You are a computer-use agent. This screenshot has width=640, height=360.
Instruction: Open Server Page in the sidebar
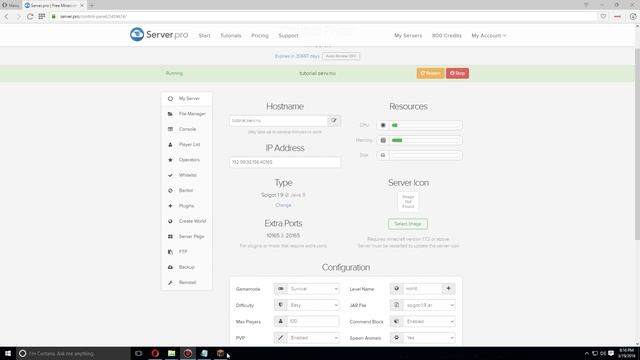tap(187, 236)
